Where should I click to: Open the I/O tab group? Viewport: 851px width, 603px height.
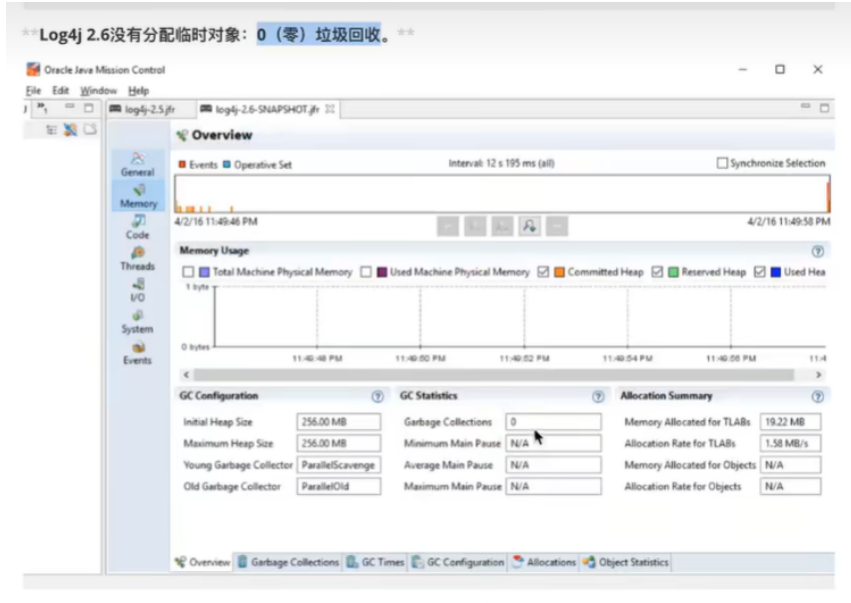138,290
